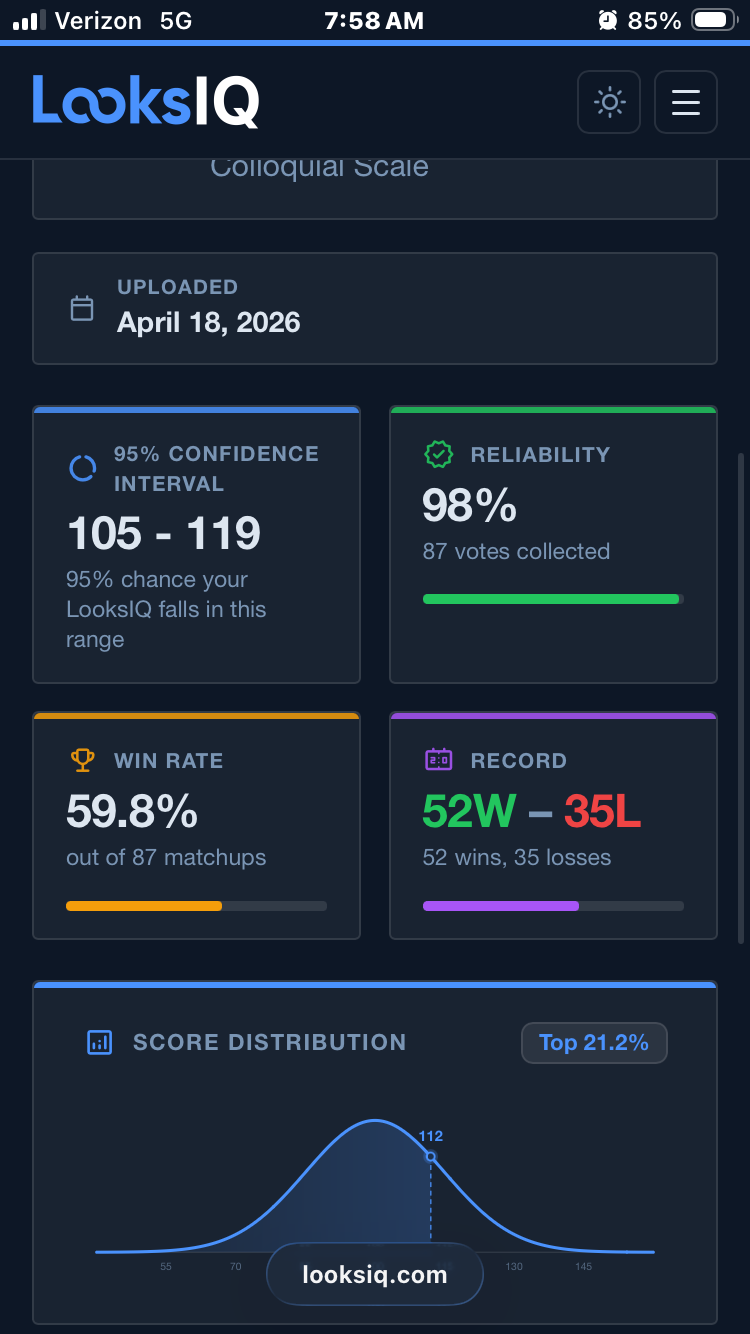Click the score distribution chart icon
750x1334 pixels.
100,1042
